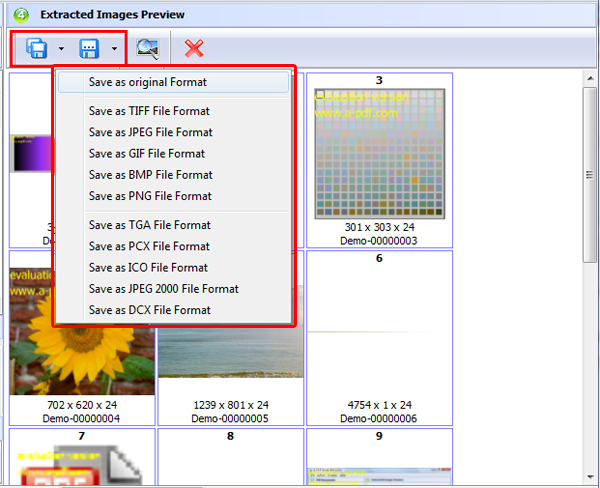Click the scrollbar up arrow
The height and width of the screenshot is (488, 600).
click(x=590, y=78)
